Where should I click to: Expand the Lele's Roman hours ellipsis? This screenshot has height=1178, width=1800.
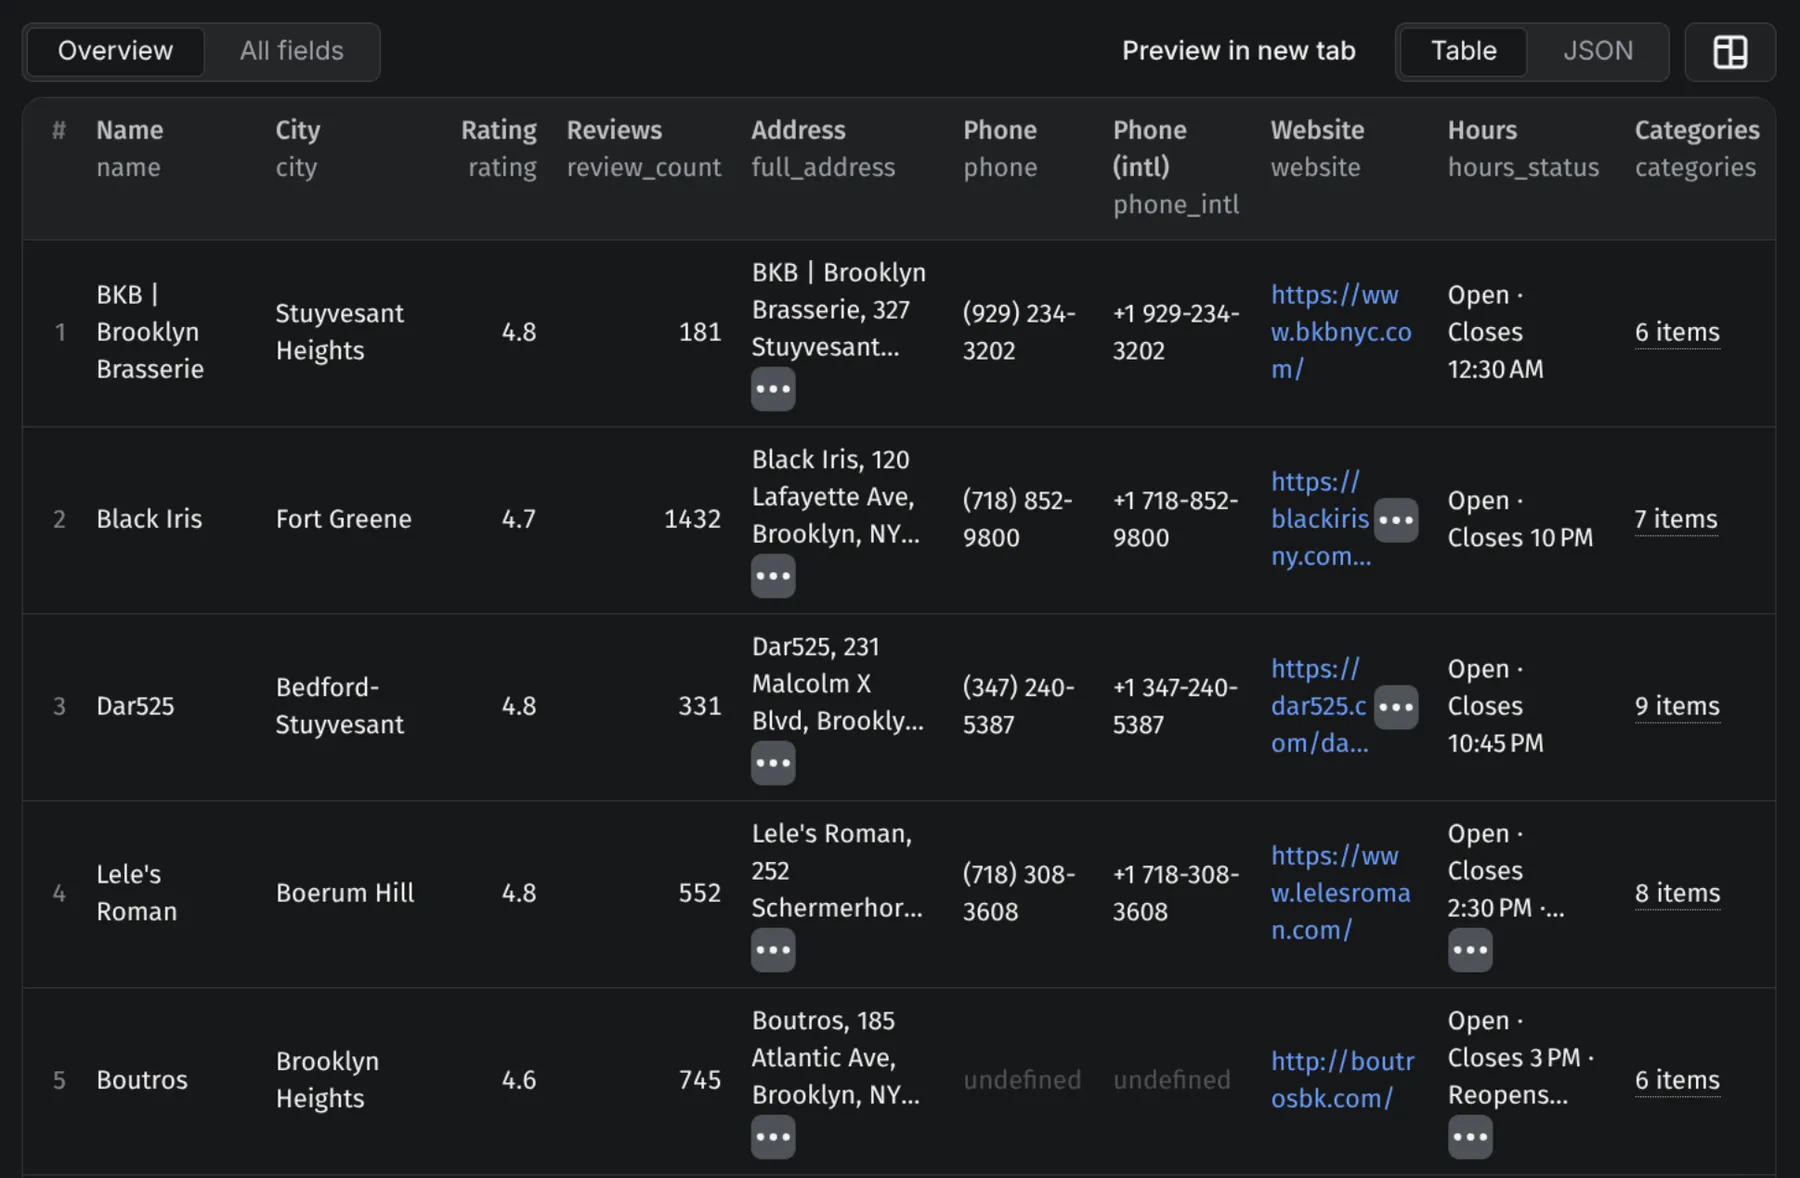(x=1470, y=950)
